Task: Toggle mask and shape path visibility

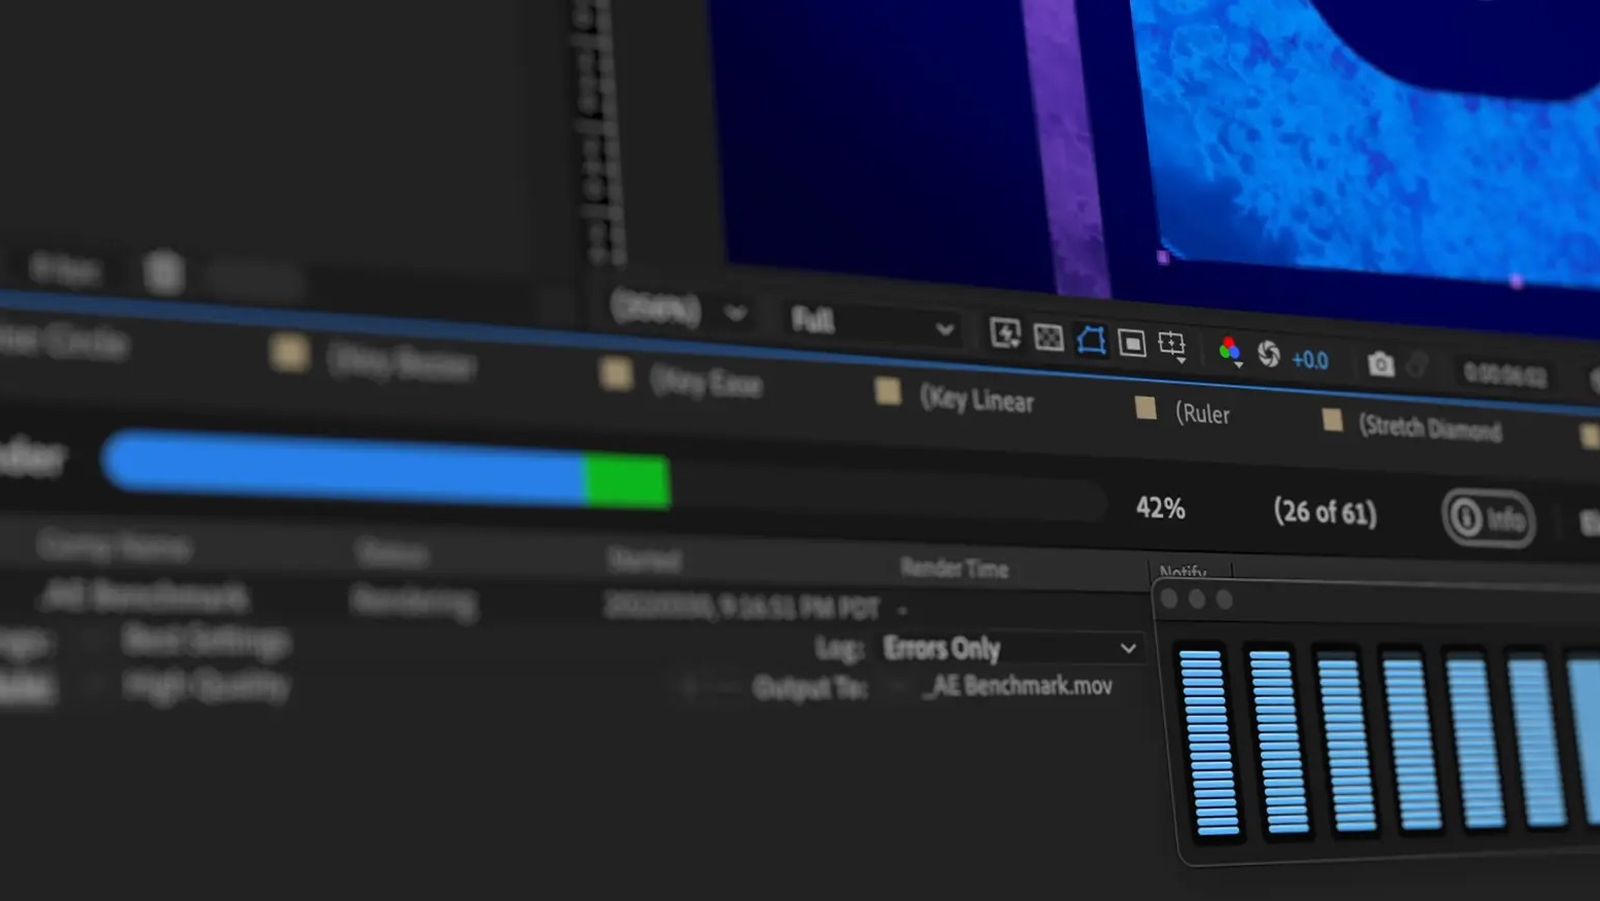Action: (x=1091, y=341)
